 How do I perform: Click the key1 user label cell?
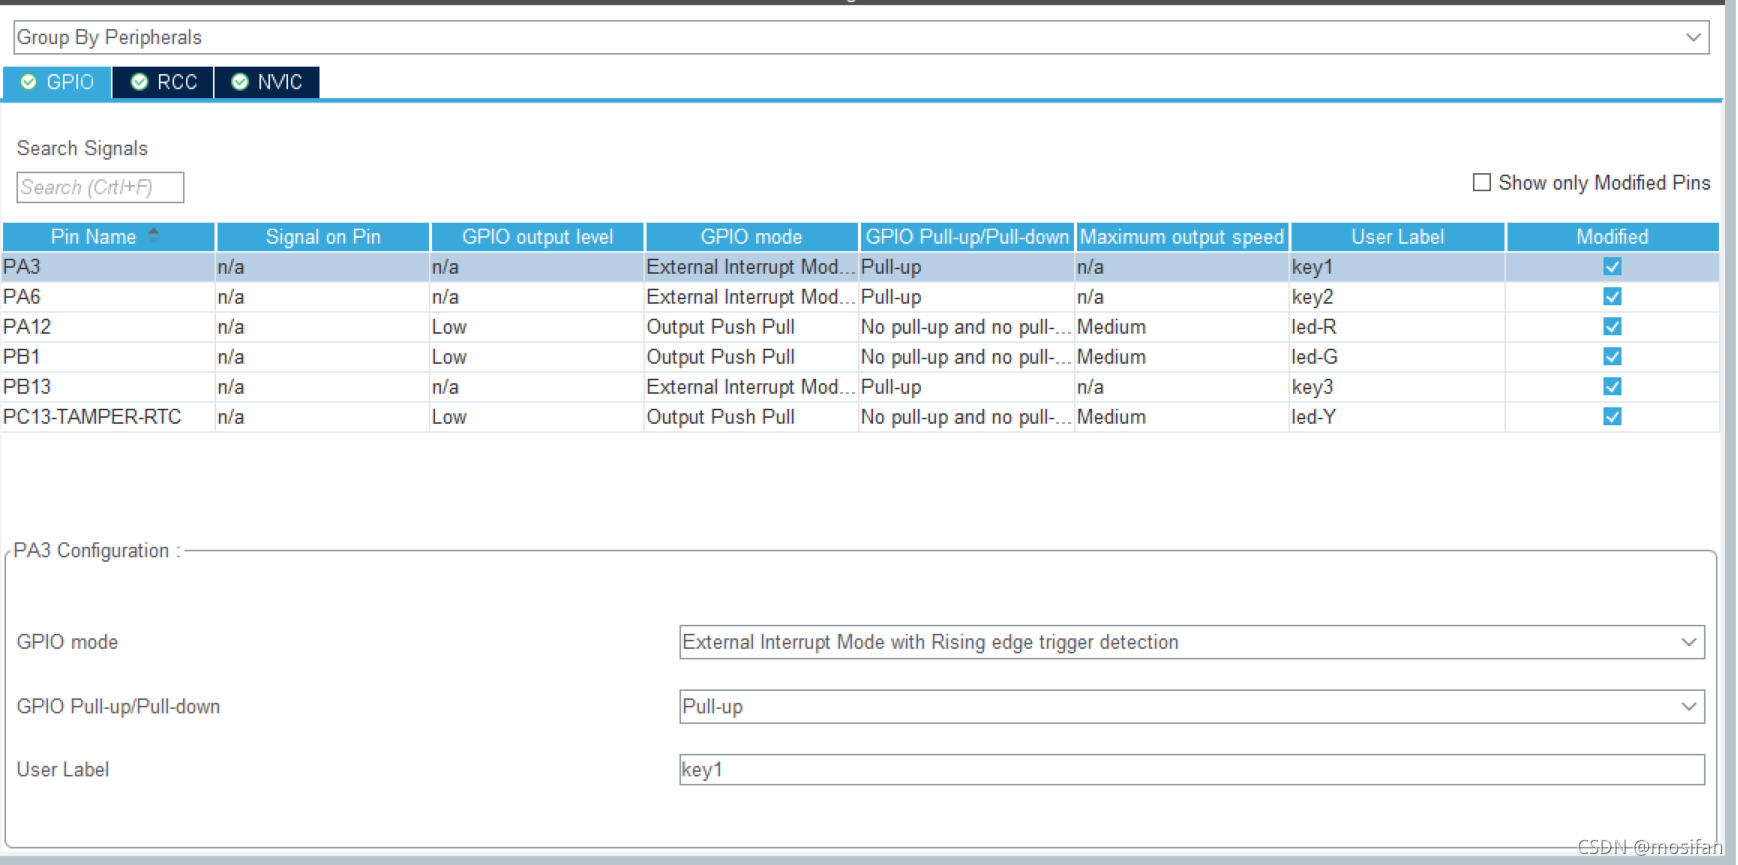pyautogui.click(x=1397, y=267)
